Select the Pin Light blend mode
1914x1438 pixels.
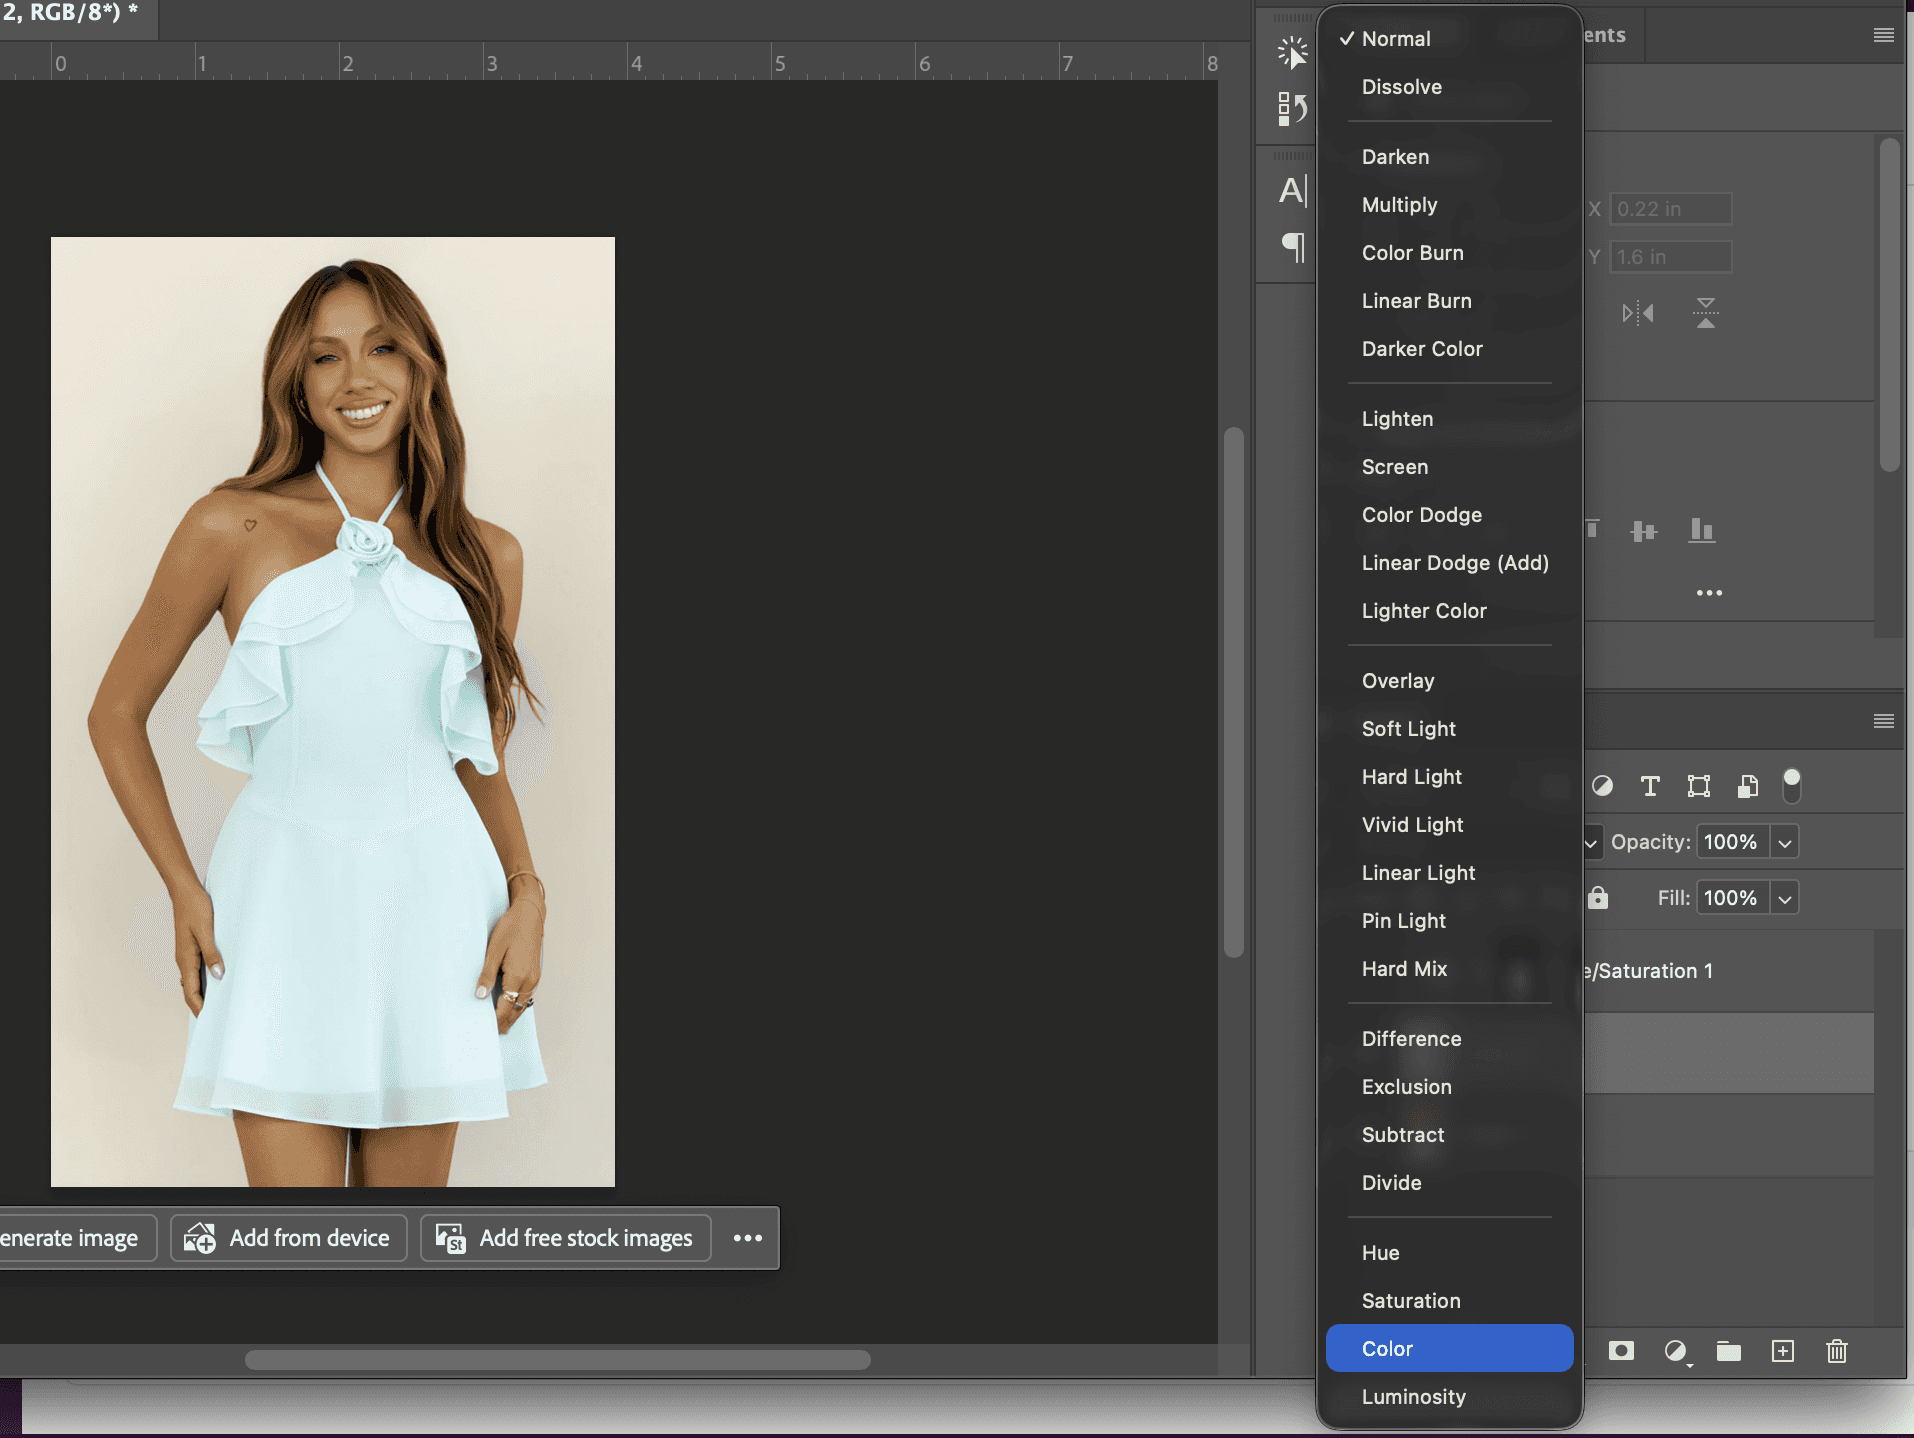coord(1449,920)
